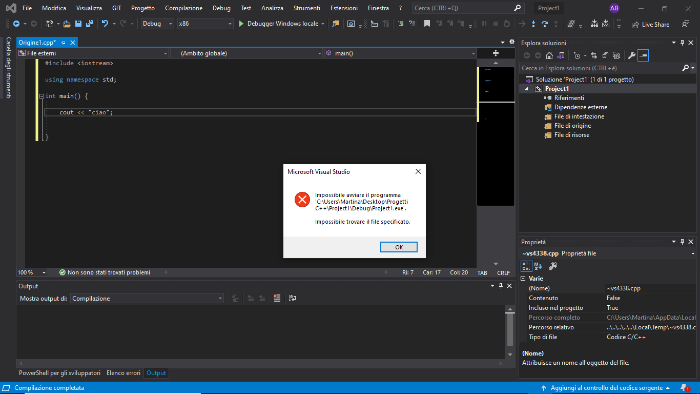The image size is (700, 394).
Task: Open the x86 platform dropdown
Action: [205, 24]
